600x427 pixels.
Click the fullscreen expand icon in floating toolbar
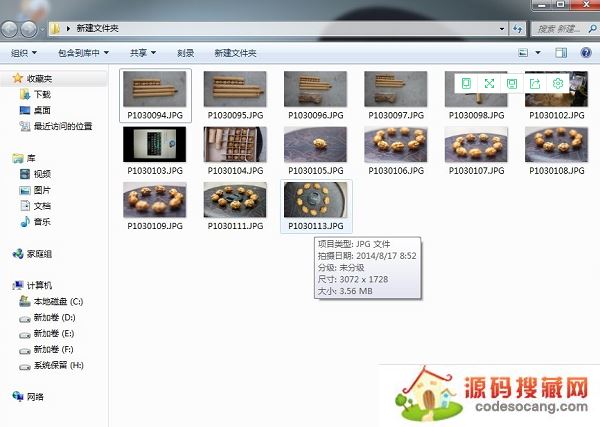[x=489, y=84]
